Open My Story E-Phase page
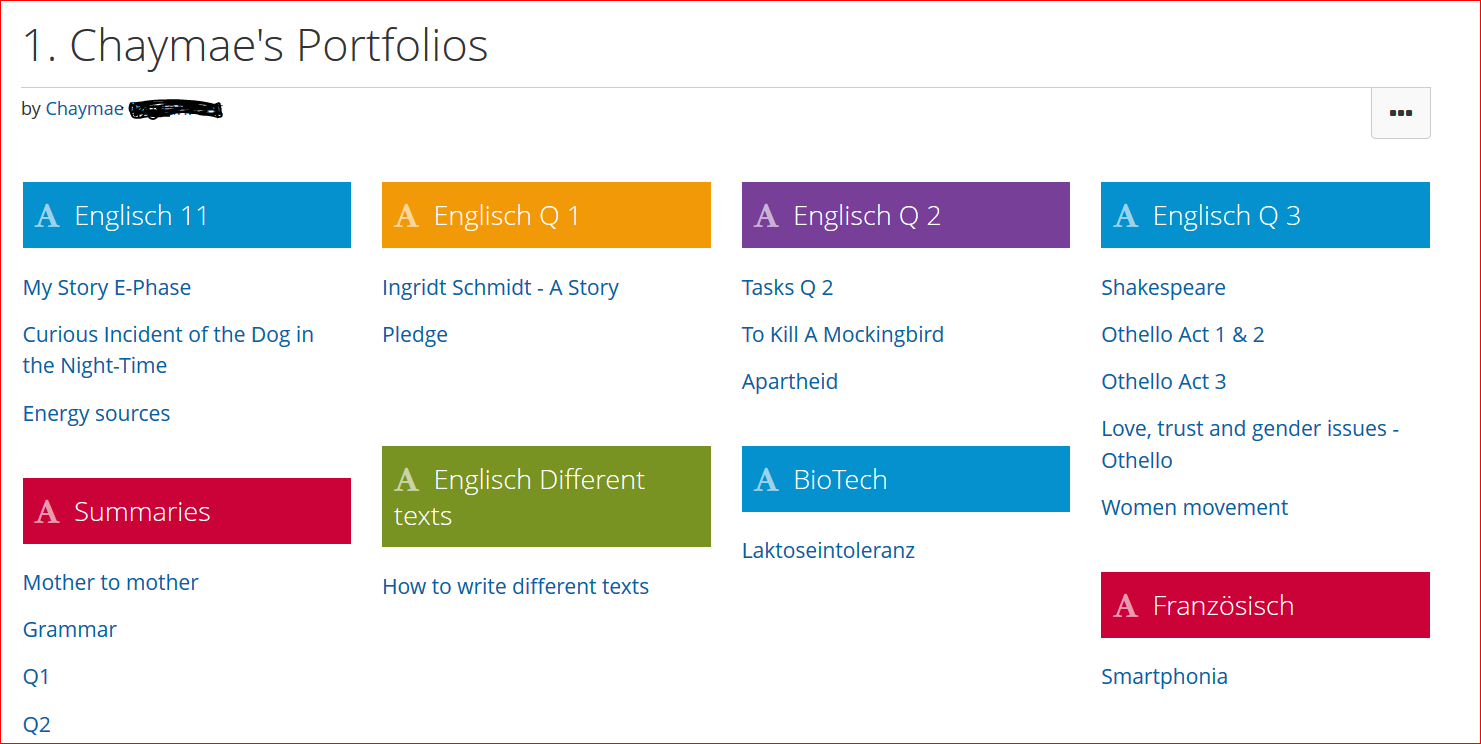The image size is (1481, 744). (x=107, y=288)
